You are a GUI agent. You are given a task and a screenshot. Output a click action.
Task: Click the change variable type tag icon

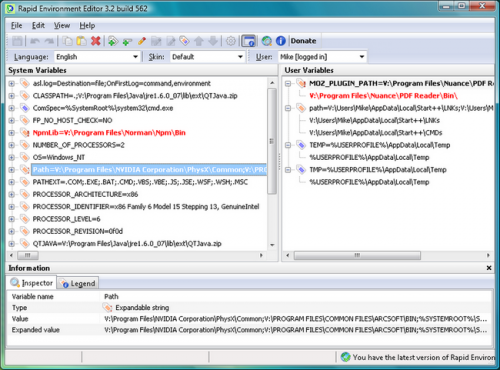184,41
